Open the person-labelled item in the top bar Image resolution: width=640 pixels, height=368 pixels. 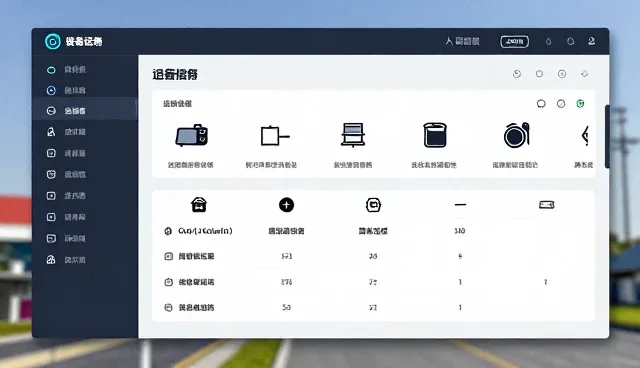coord(462,41)
